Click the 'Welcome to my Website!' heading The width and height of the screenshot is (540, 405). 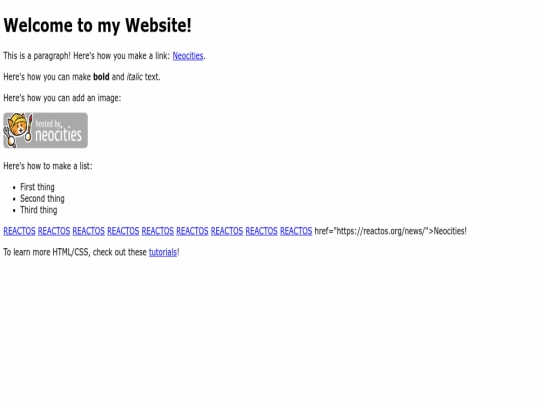97,25
